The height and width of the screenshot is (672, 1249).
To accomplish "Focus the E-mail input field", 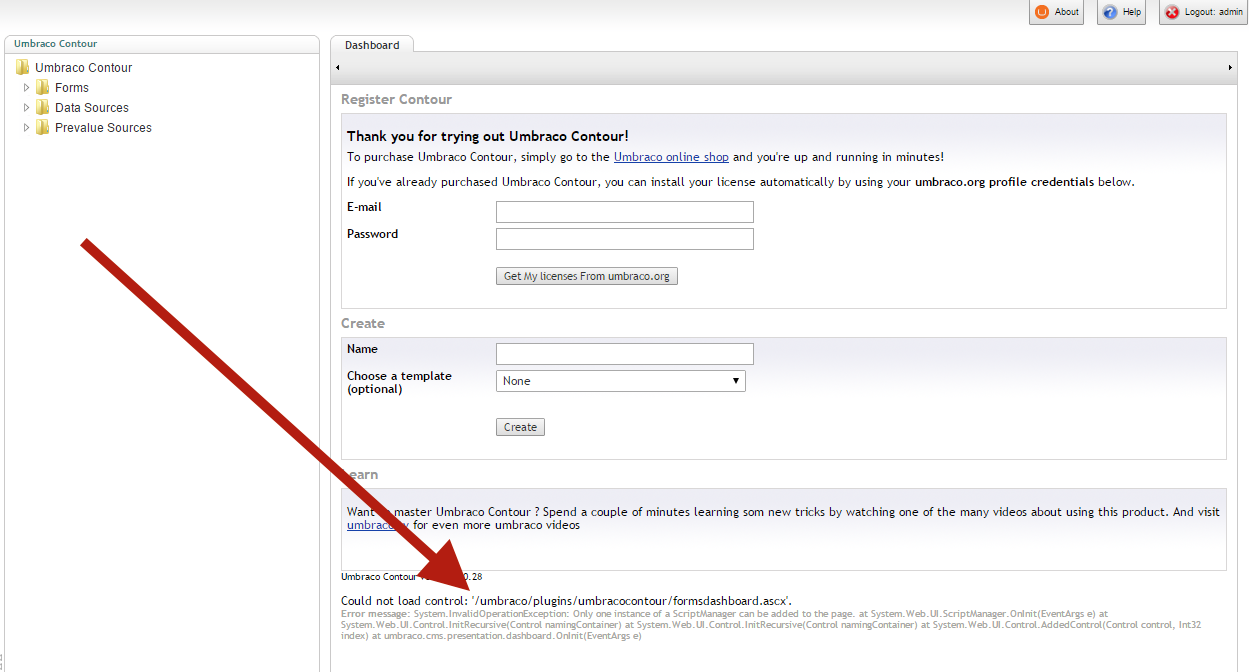I will tap(625, 212).
